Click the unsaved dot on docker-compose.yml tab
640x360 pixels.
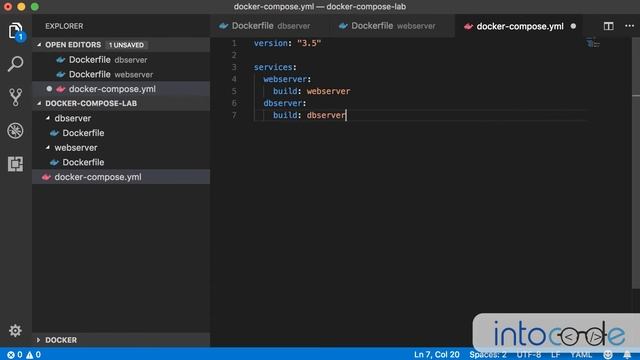coord(573,26)
